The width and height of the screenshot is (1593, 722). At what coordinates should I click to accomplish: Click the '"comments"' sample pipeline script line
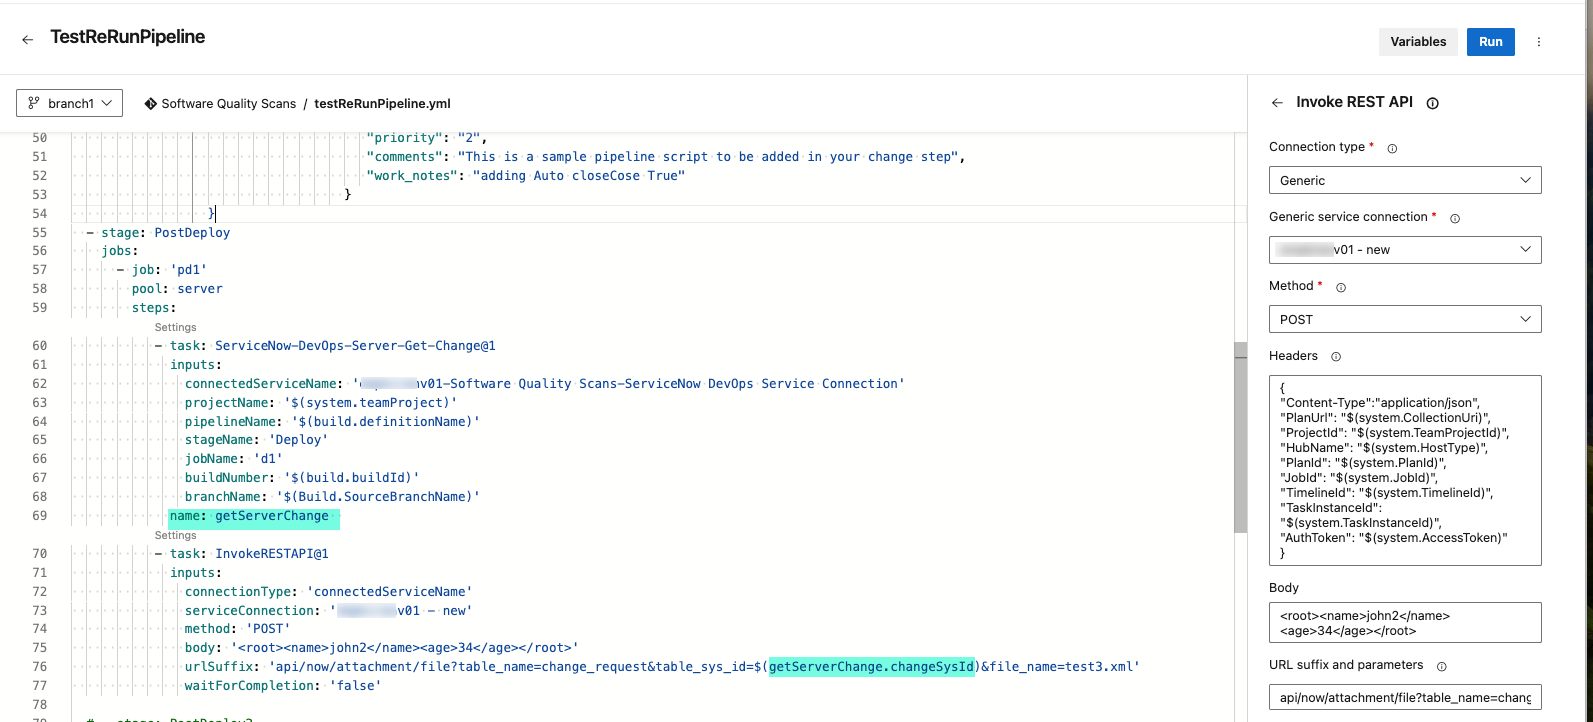(x=665, y=157)
